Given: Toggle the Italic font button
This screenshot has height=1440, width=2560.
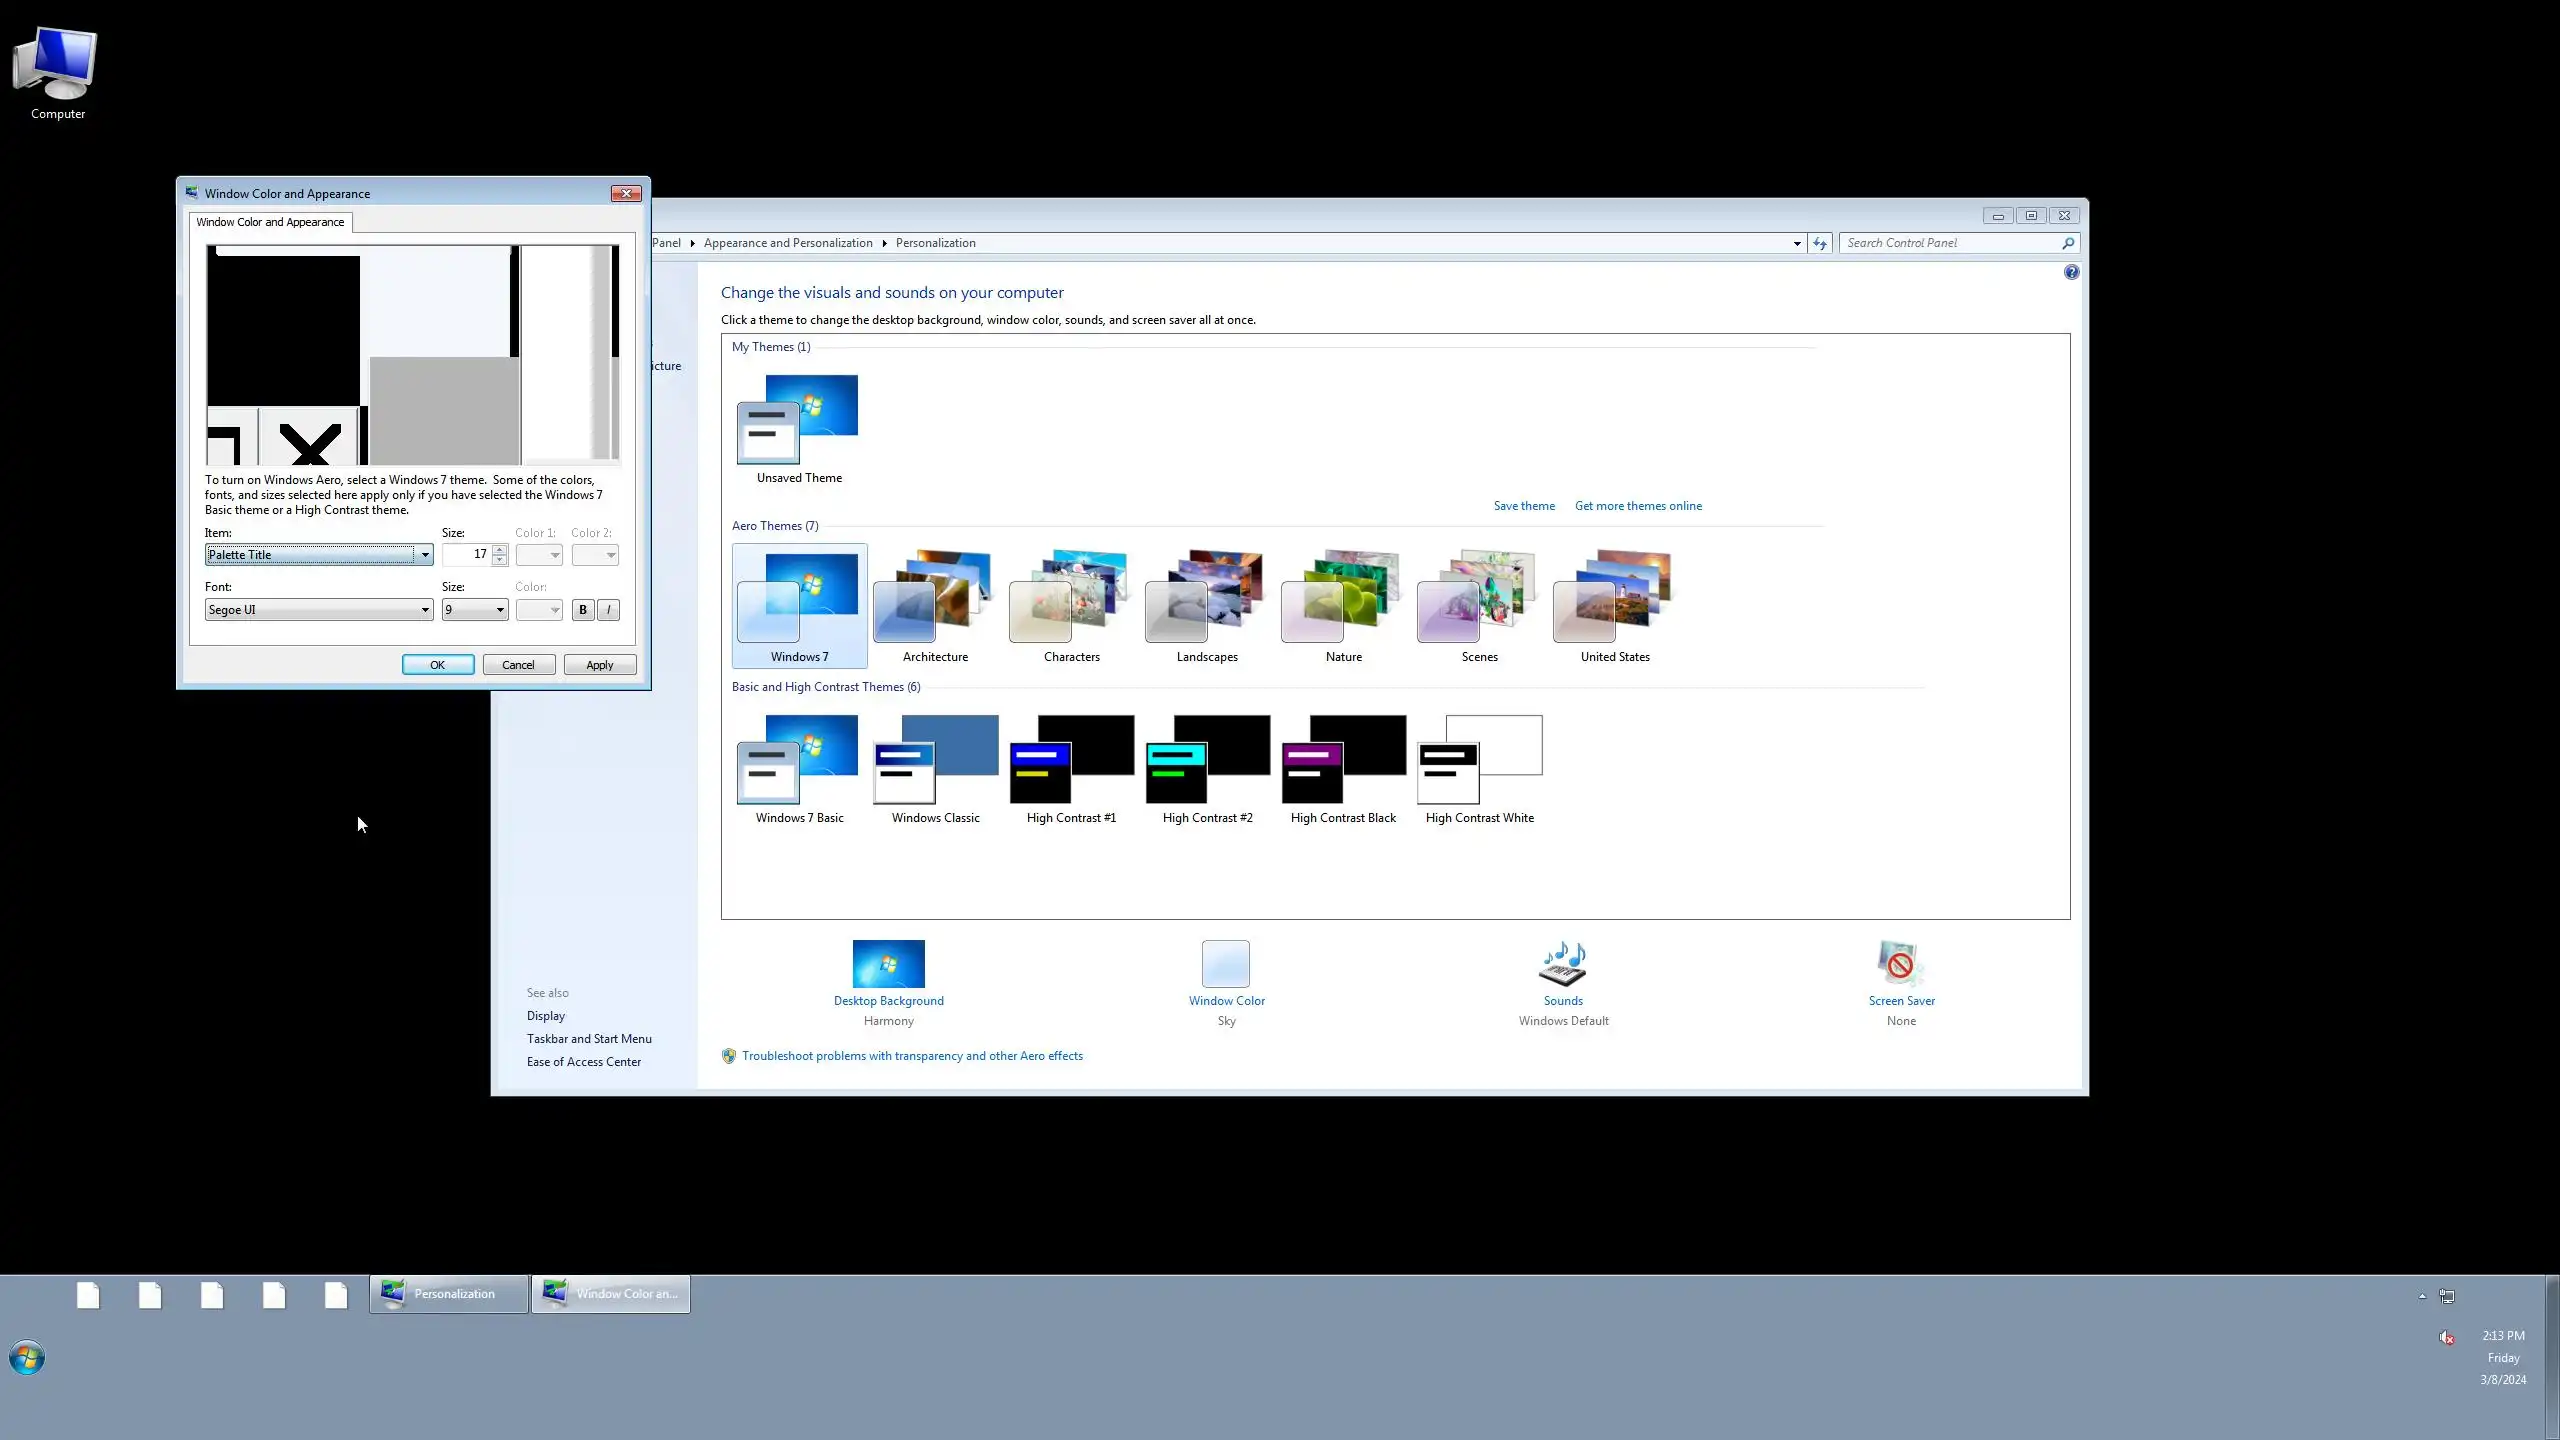Looking at the screenshot, I should point(608,610).
